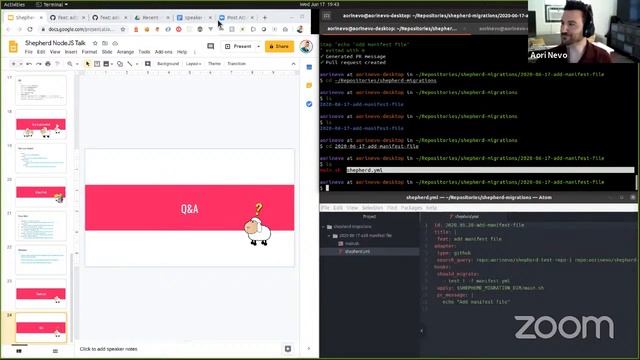Open the Tasks side panel icon
The width and height of the screenshot is (640, 360).
point(309,104)
